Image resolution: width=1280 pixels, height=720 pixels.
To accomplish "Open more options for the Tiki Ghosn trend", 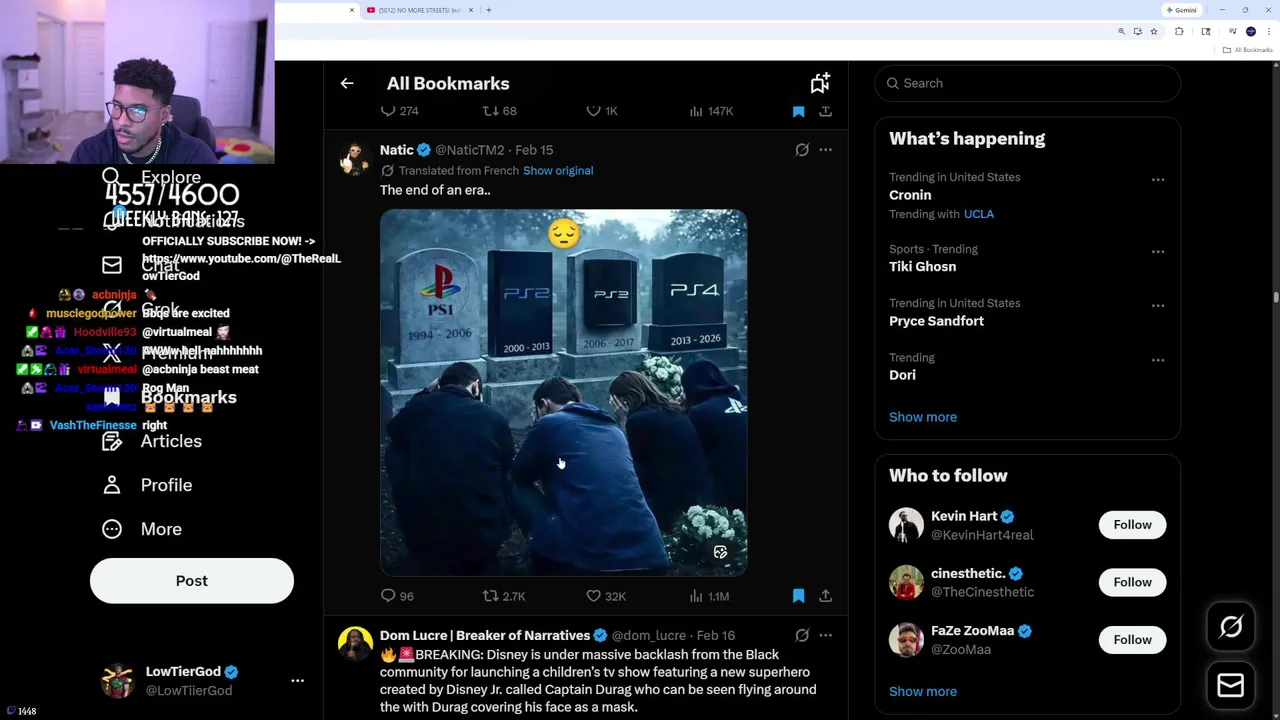I will pos(1158,252).
